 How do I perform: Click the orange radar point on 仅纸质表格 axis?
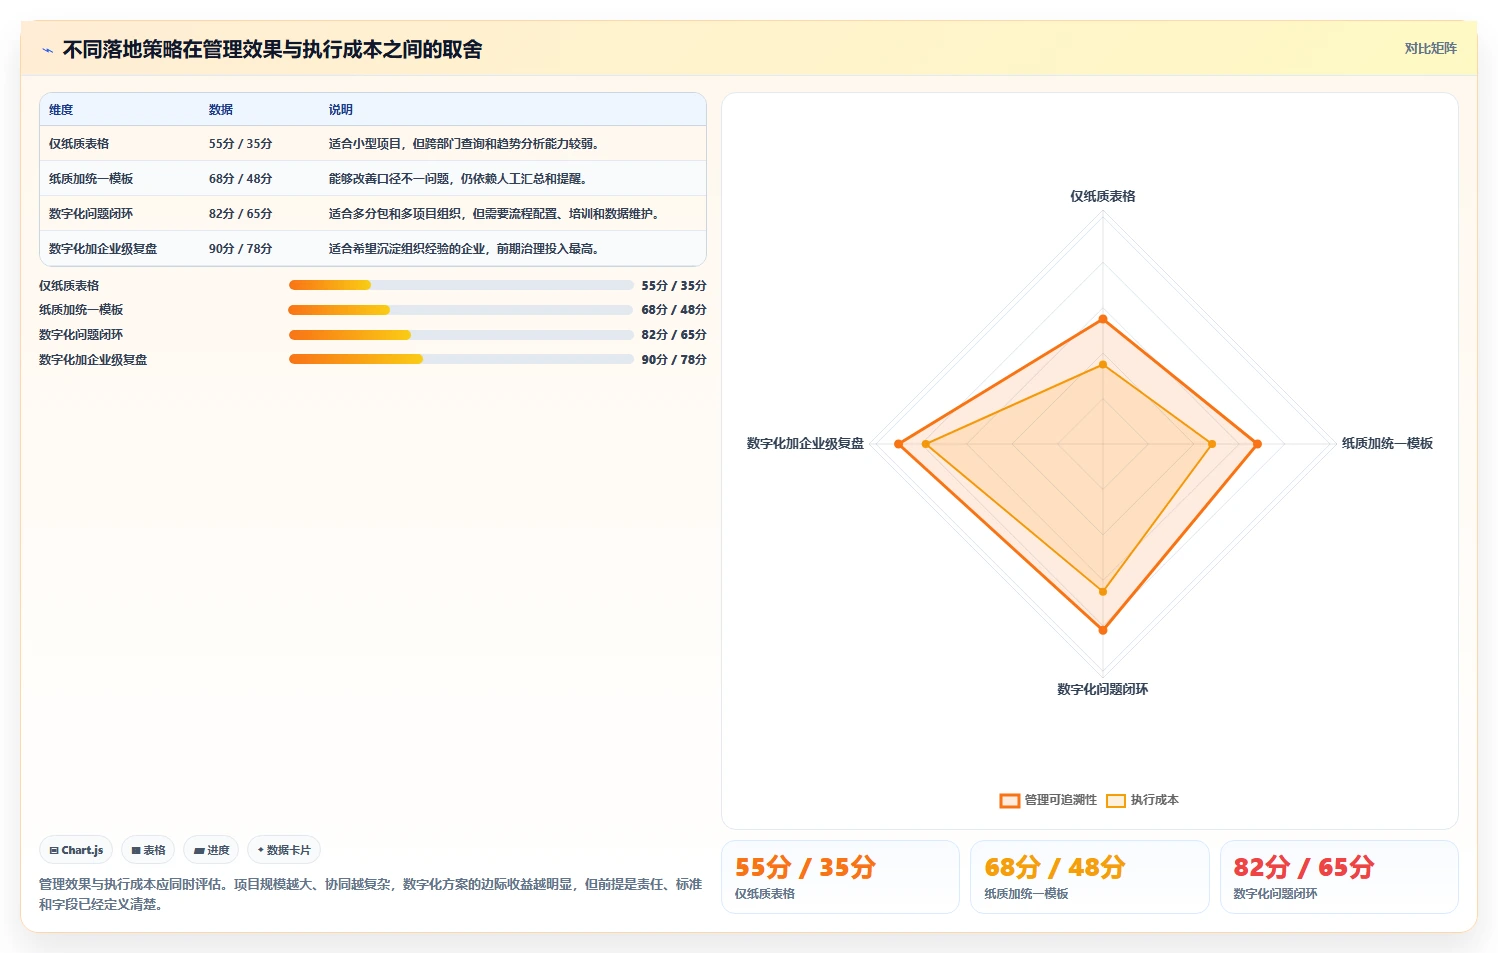[1103, 319]
